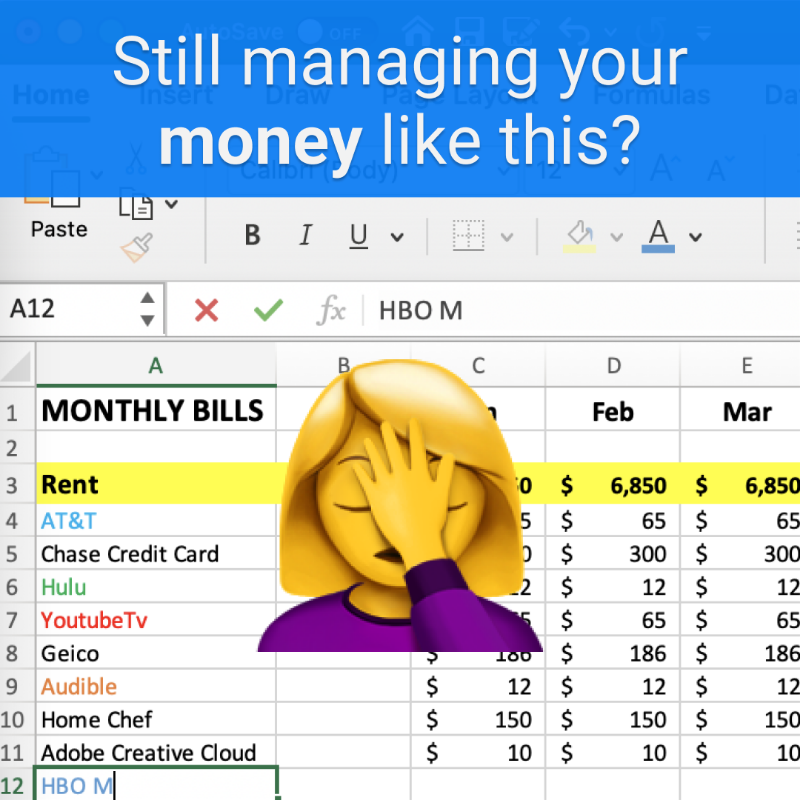This screenshot has width=800, height=800.
Task: Click the Feb Chase Credit Card value 300
Action: click(613, 554)
